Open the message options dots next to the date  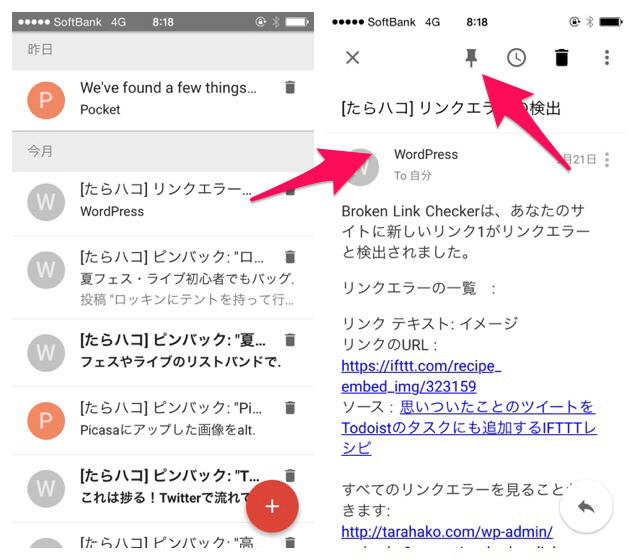coord(607,160)
